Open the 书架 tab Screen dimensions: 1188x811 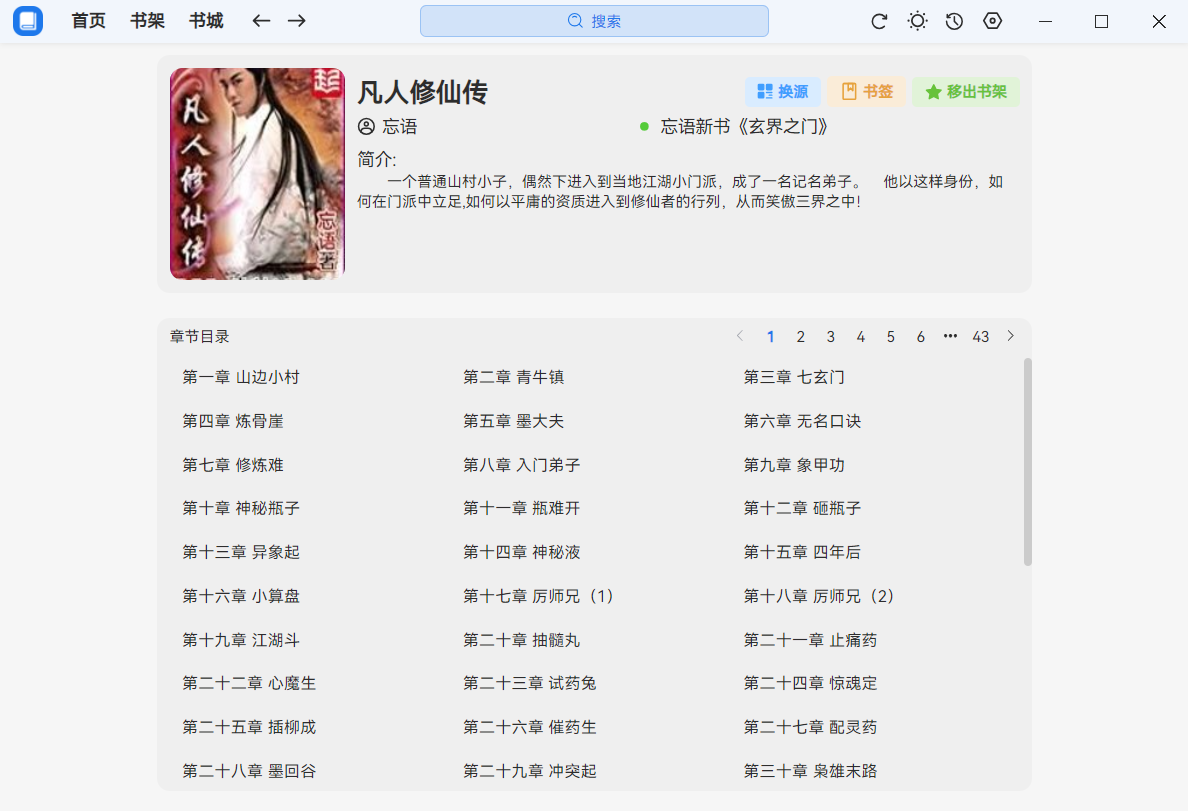147,21
